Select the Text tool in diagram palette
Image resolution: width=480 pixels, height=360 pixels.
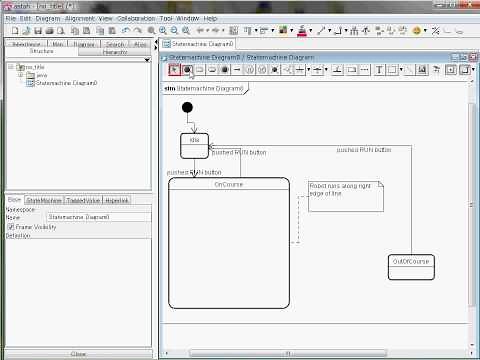pos(379,70)
